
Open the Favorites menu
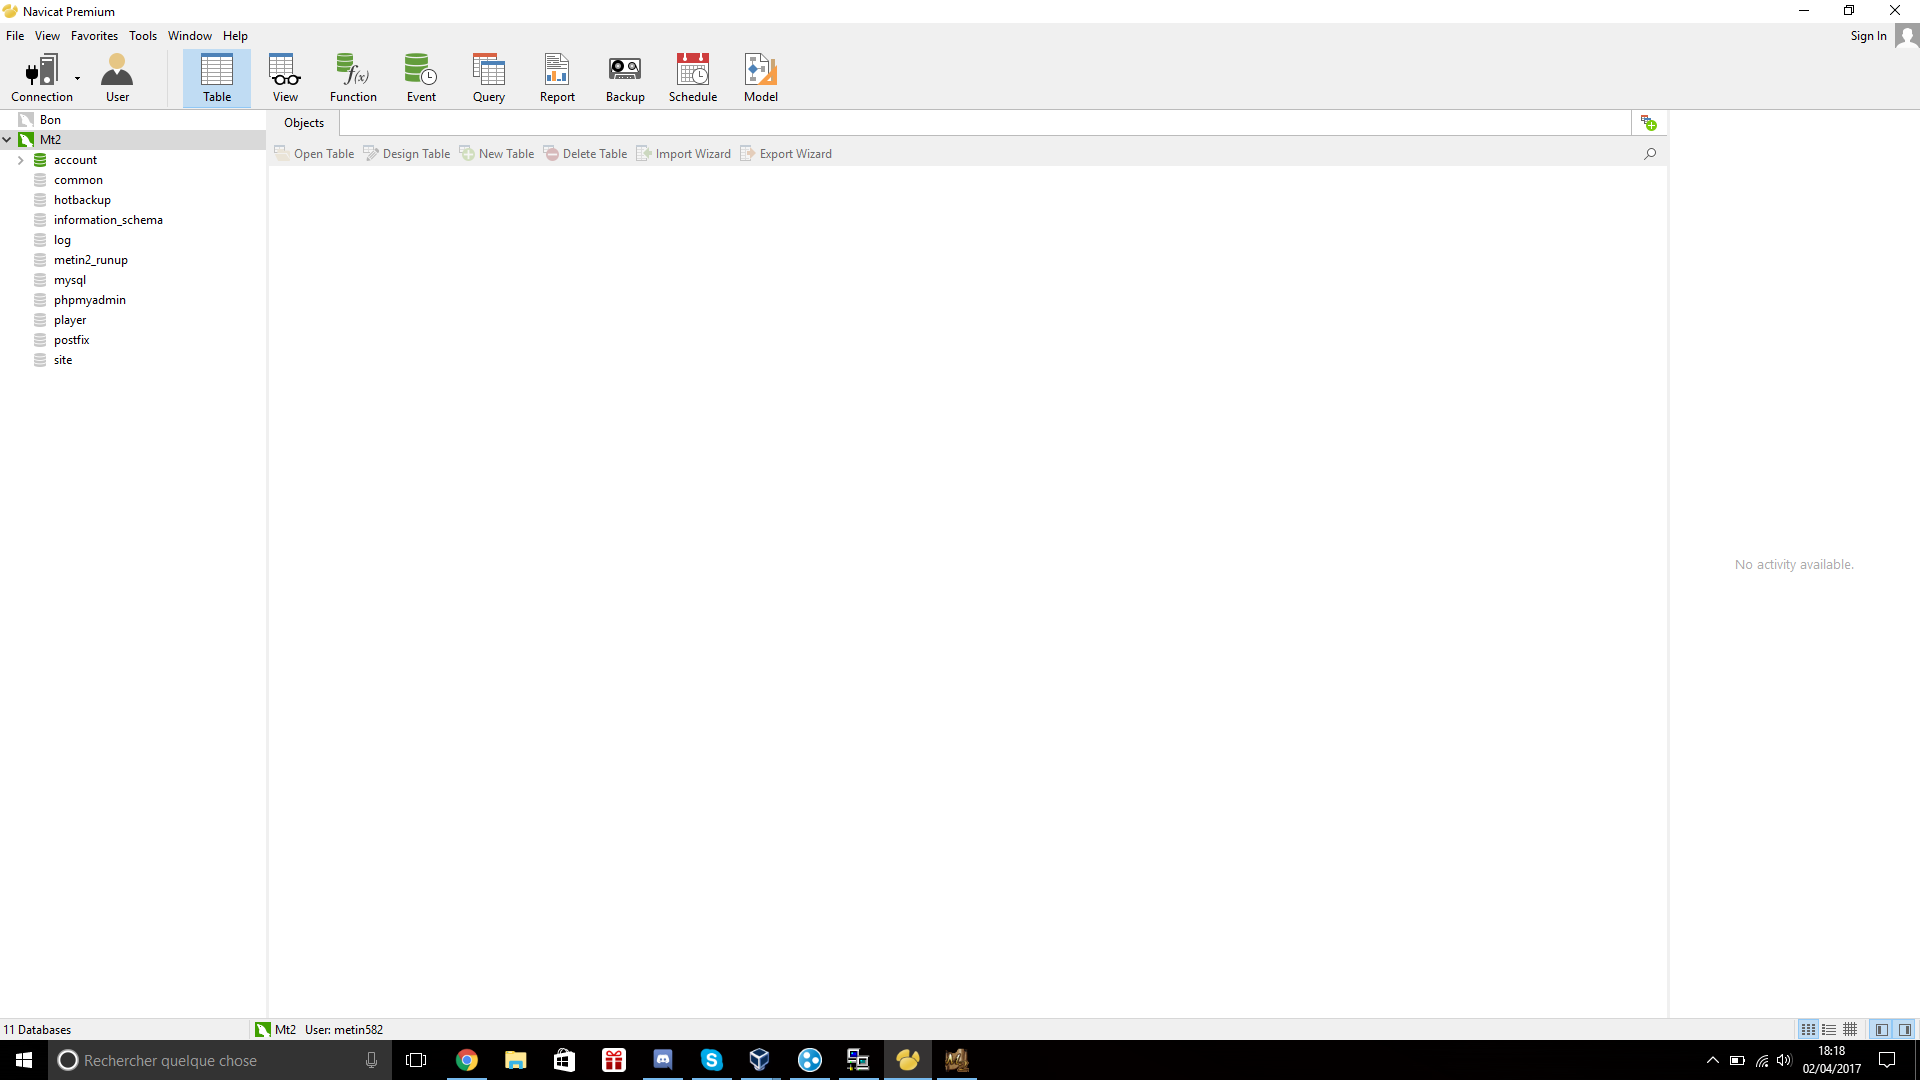(x=94, y=36)
